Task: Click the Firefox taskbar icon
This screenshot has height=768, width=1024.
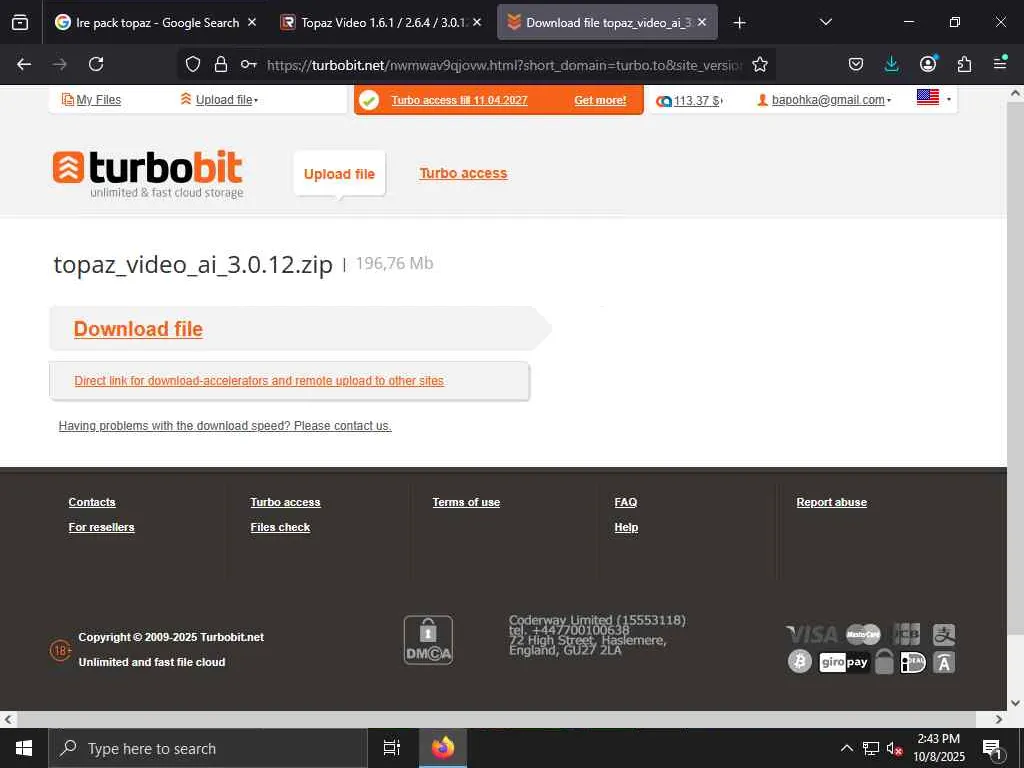Action: click(x=443, y=748)
